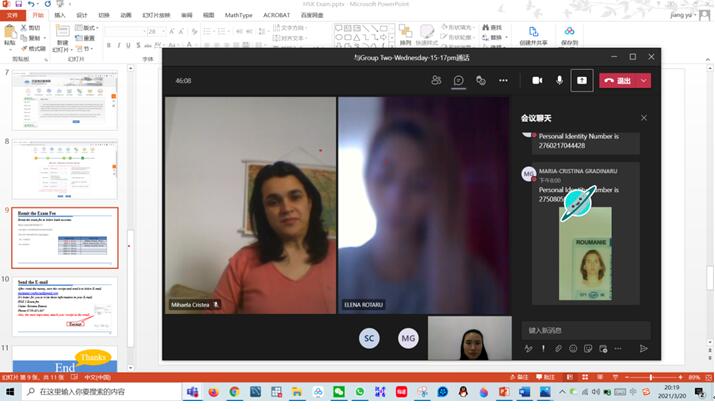The image size is (715, 409).
Task: Open Chrome from the taskbar
Action: (x=234, y=392)
